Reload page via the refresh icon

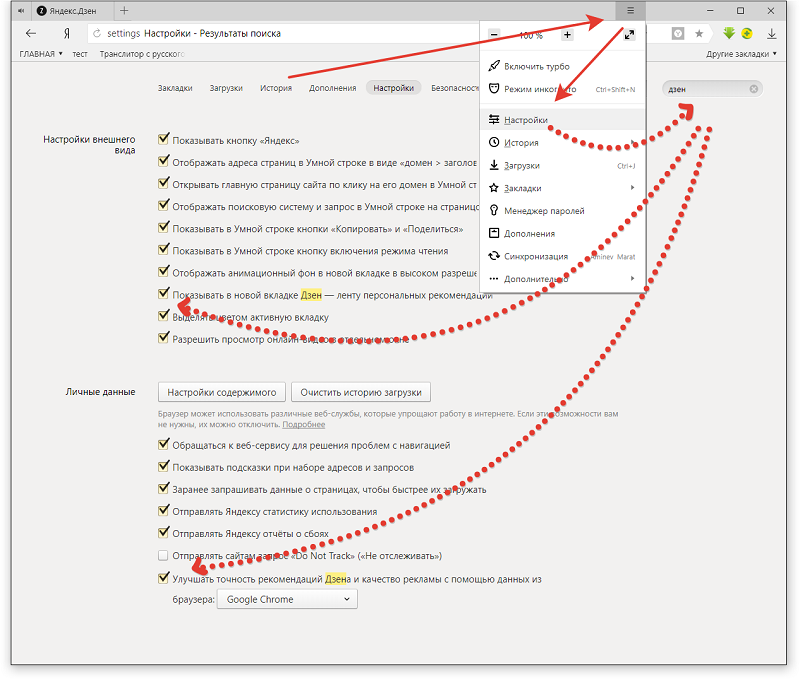96,34
